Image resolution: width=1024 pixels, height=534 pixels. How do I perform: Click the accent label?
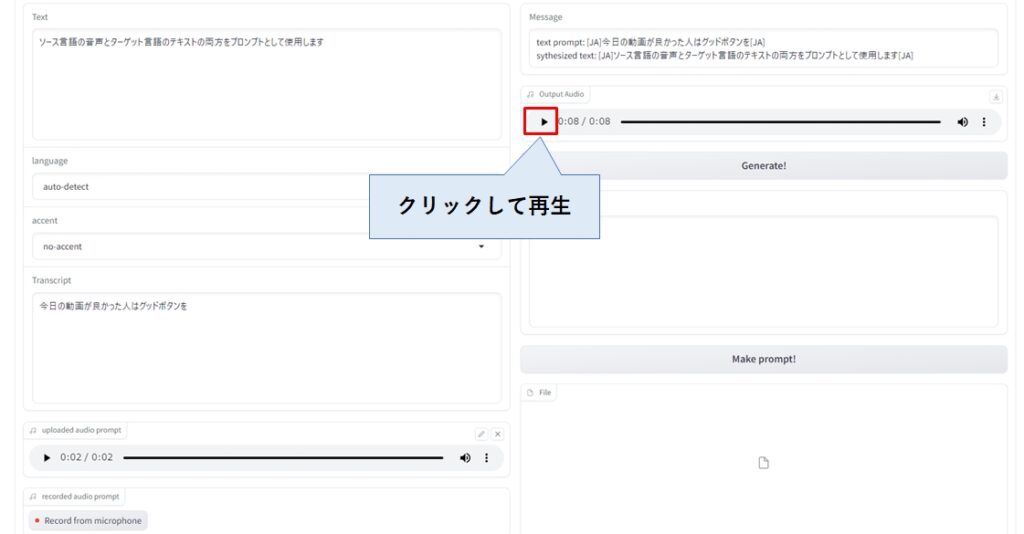pyautogui.click(x=44, y=221)
